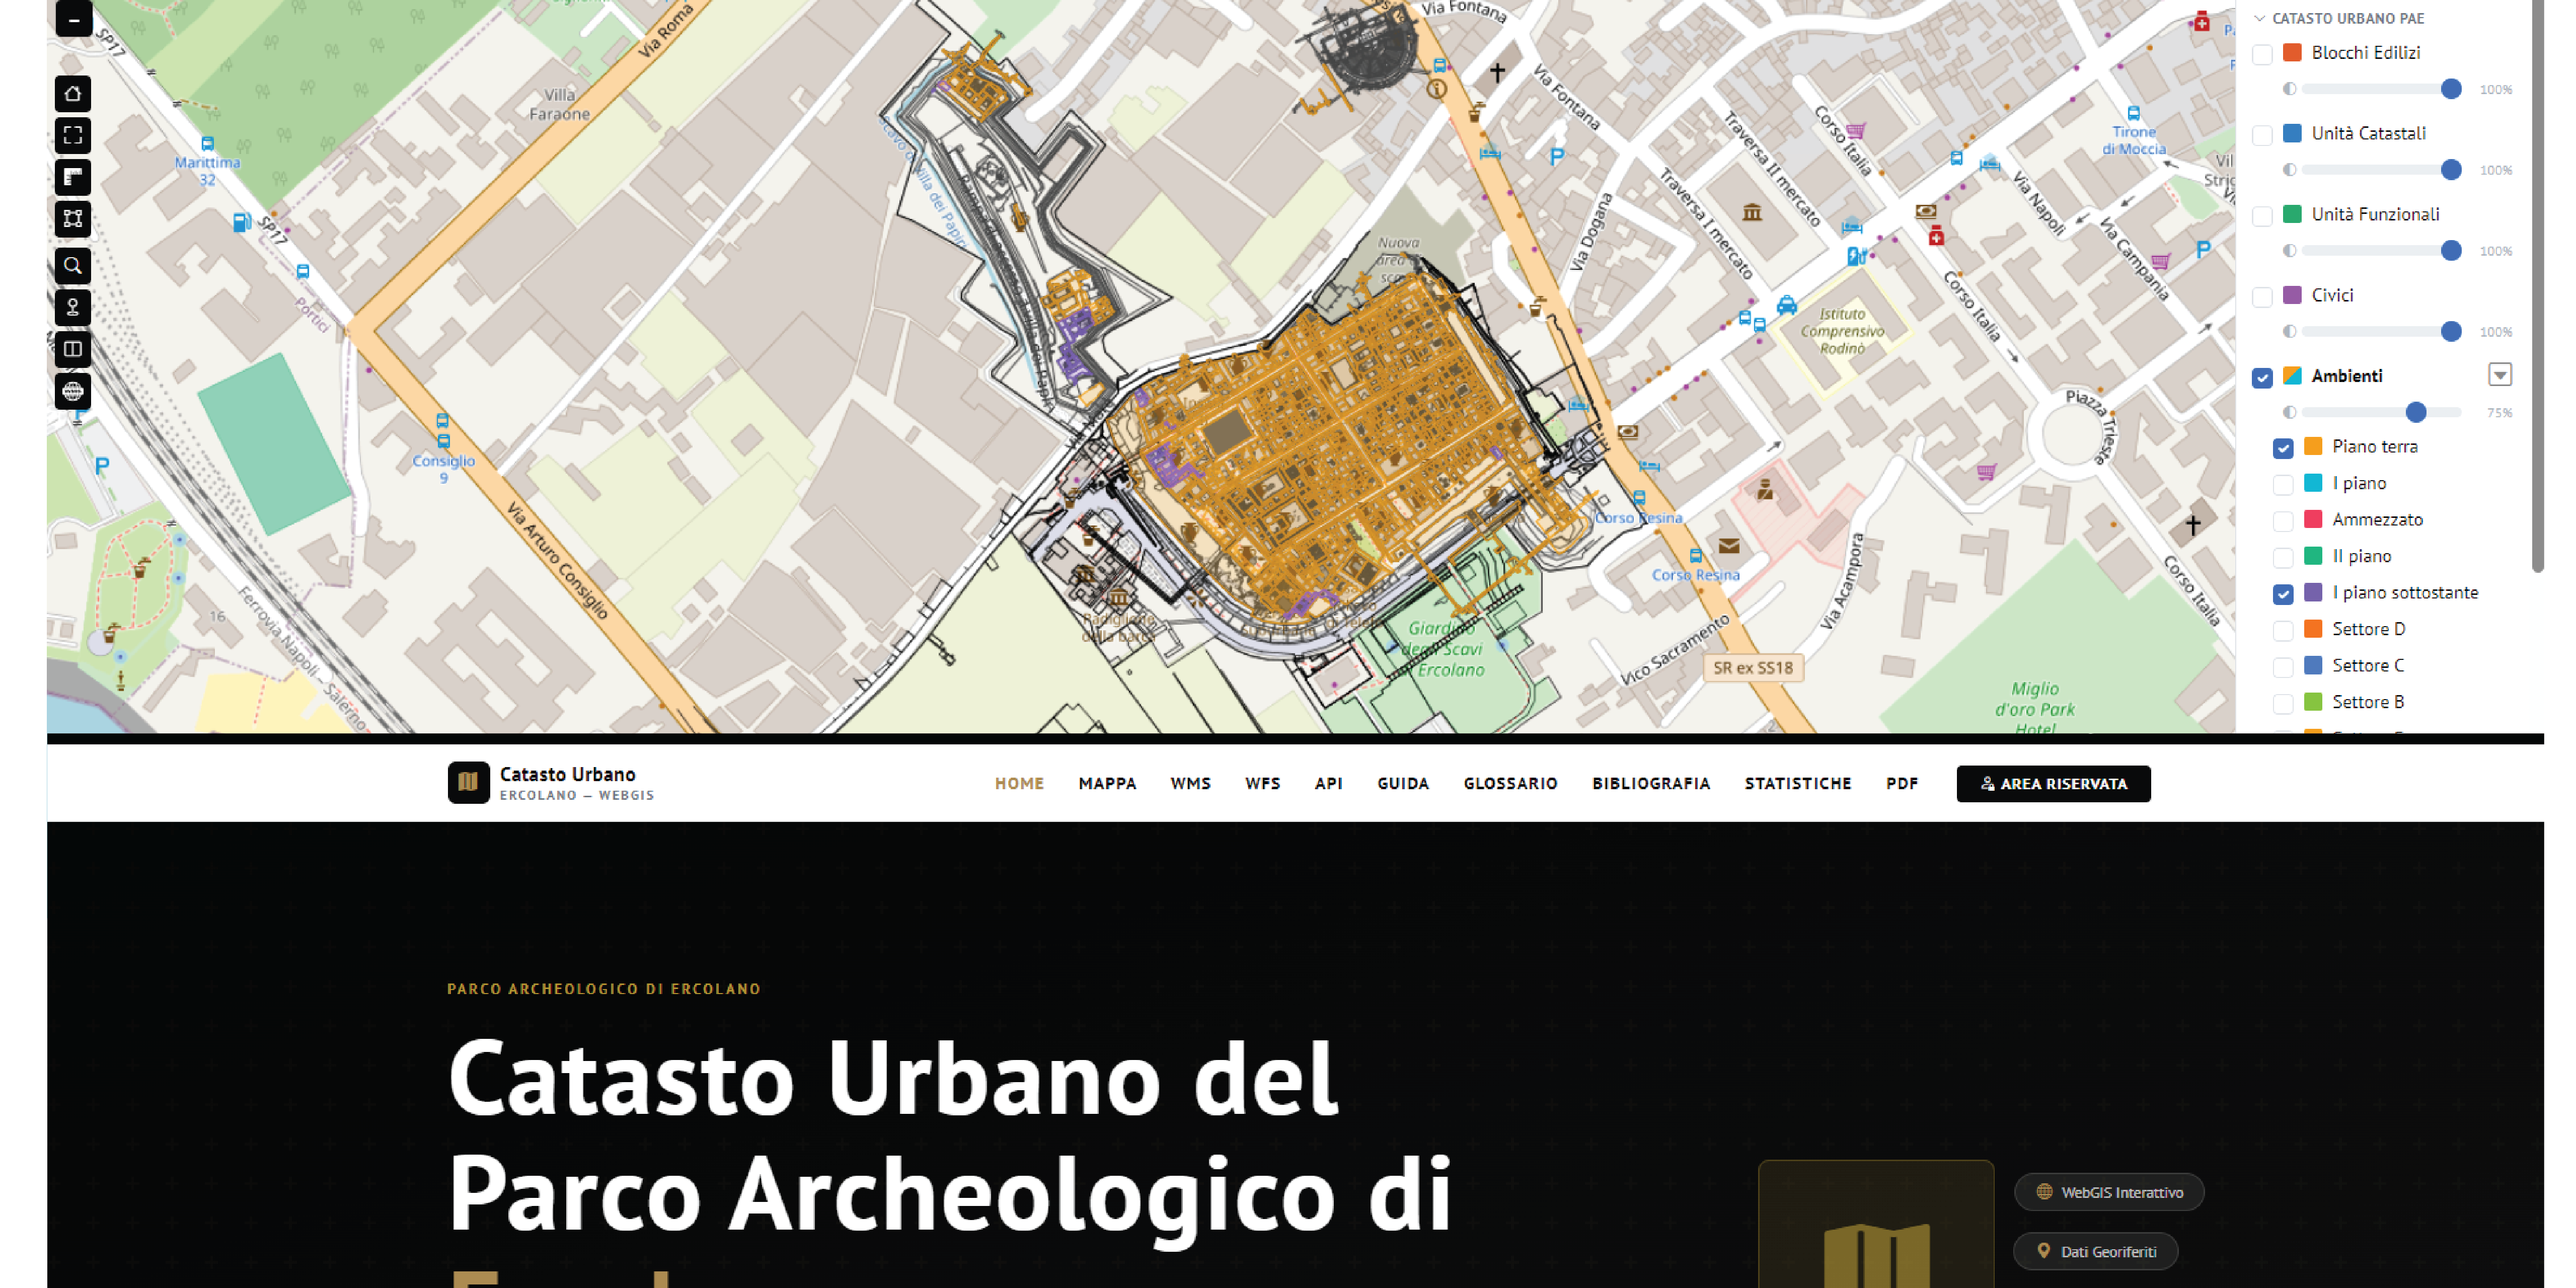Toggle fullscreen map view icon
The width and height of the screenshot is (2576, 1288).
73,135
